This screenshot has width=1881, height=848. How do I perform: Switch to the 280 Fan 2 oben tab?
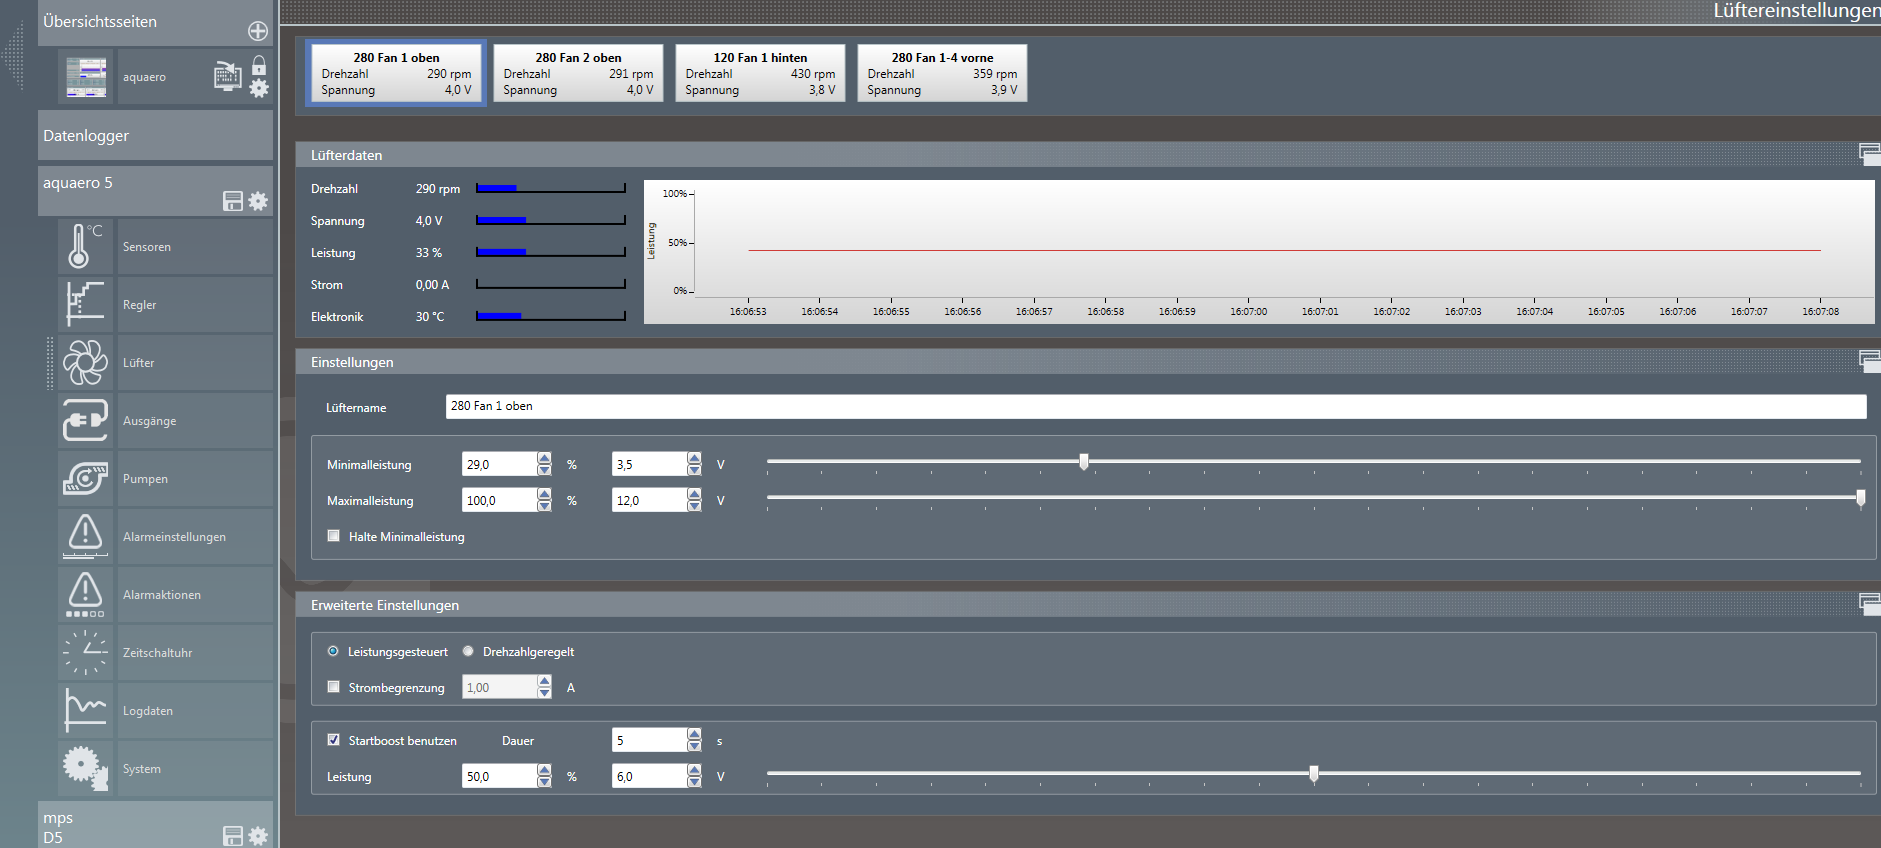[578, 73]
